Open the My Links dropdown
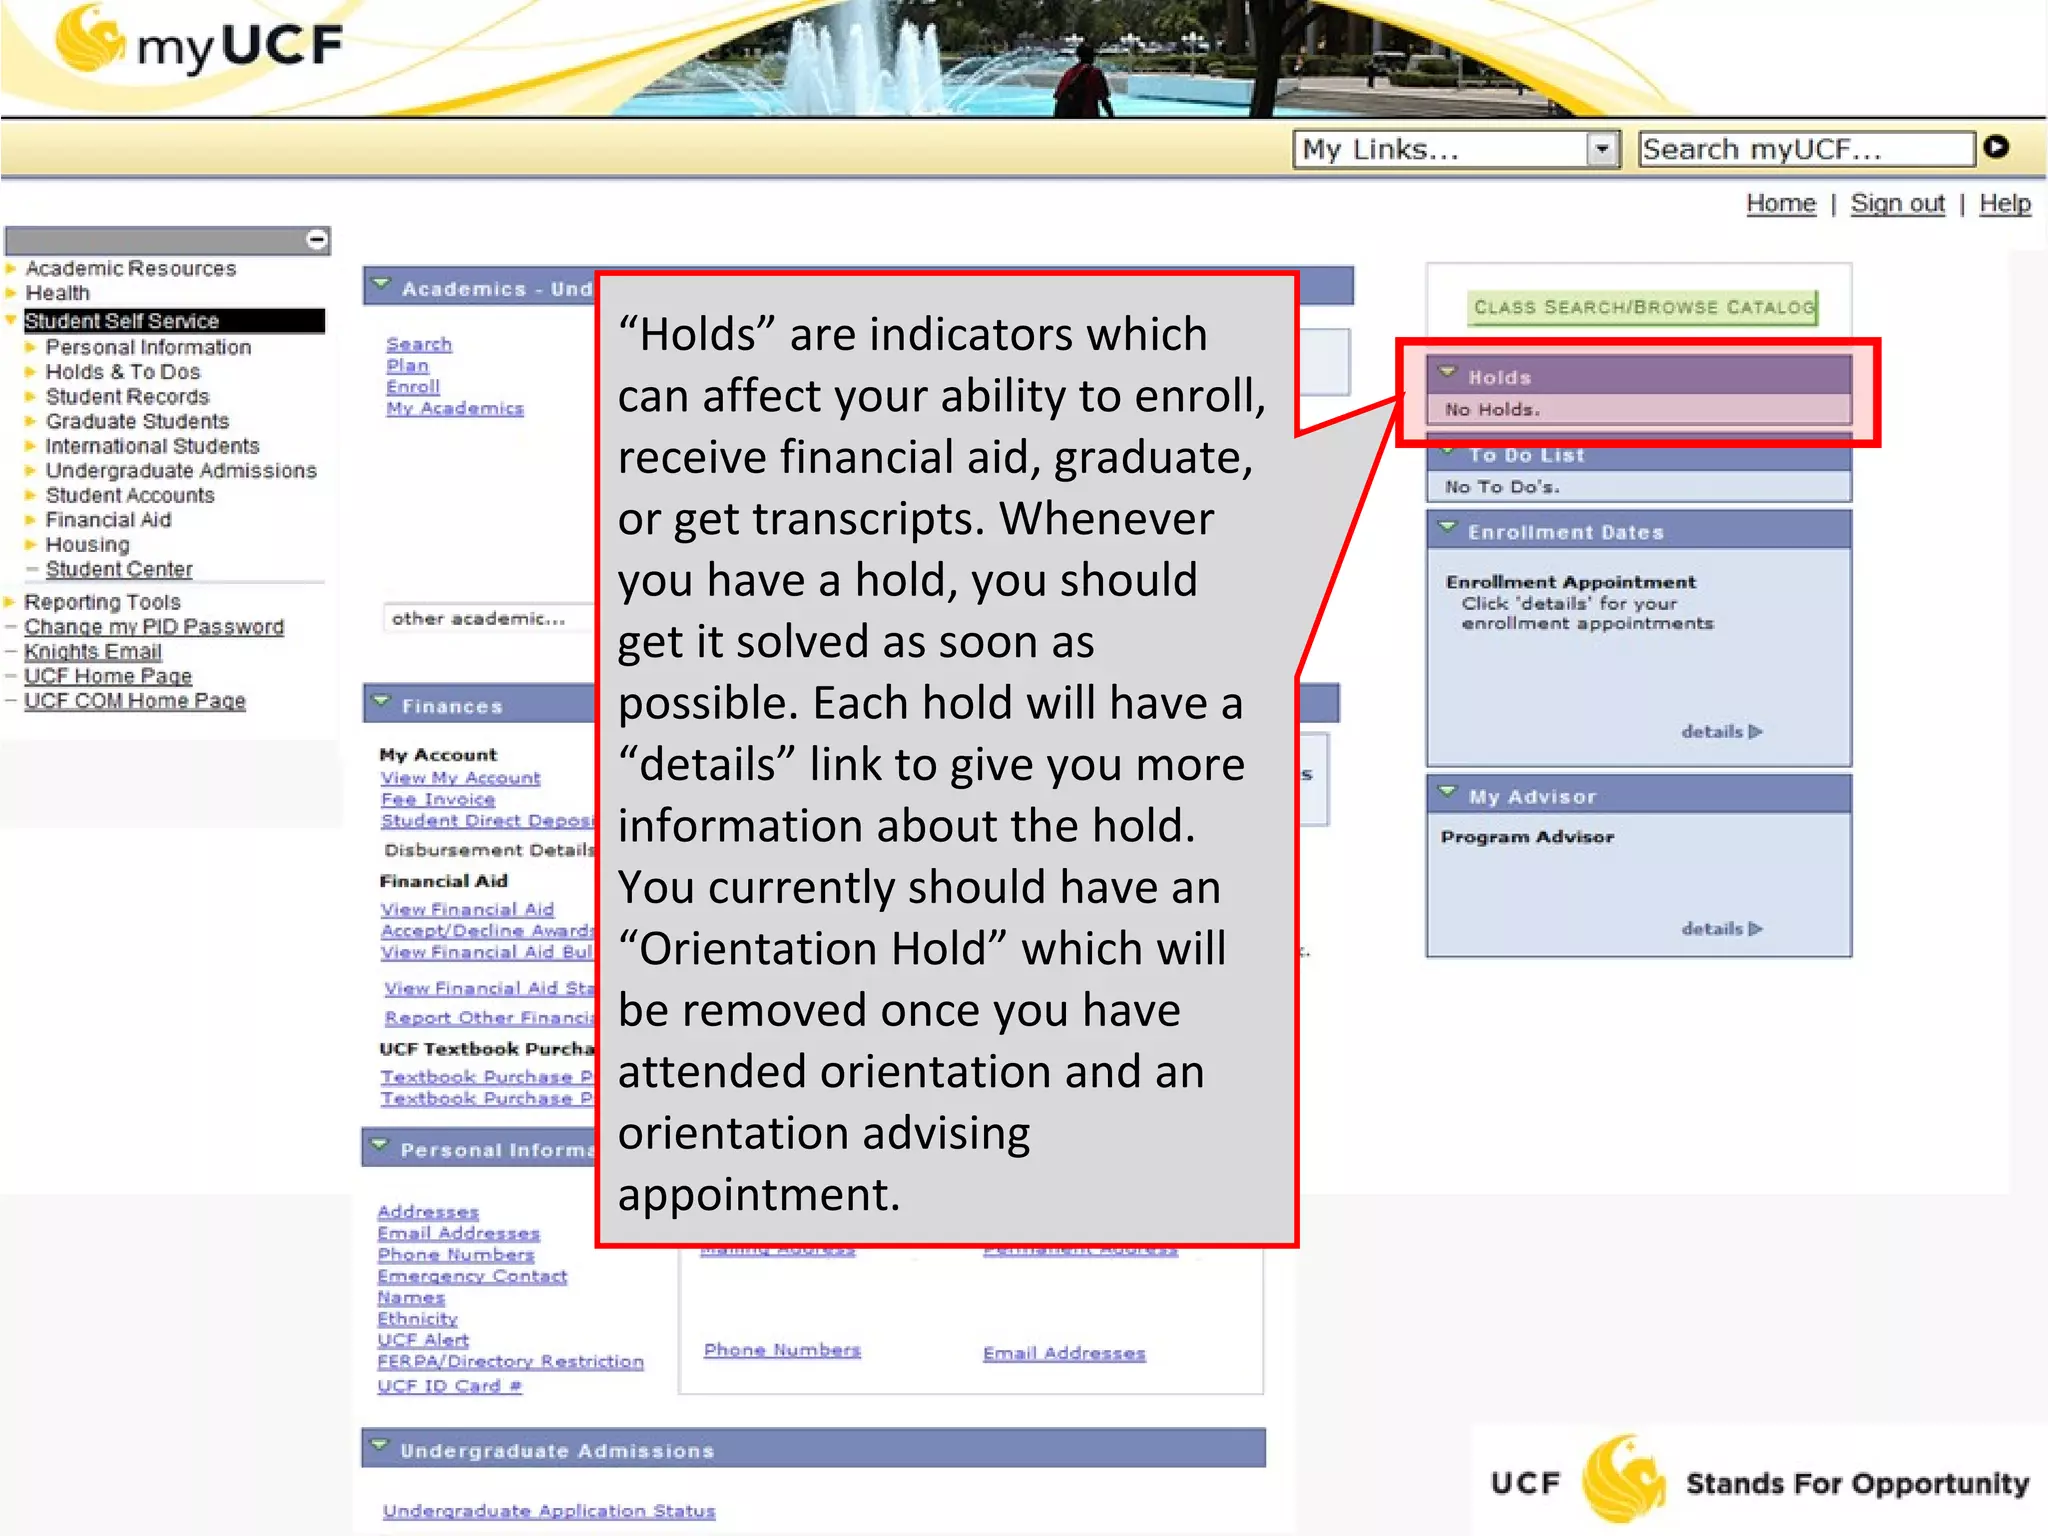The height and width of the screenshot is (1536, 2048). point(1457,150)
